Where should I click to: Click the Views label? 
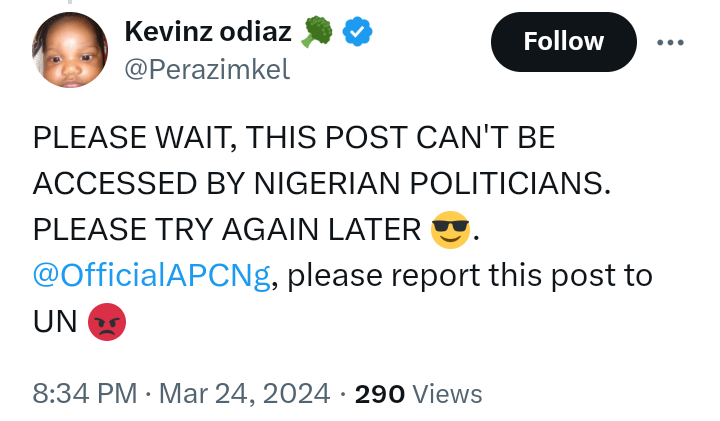[448, 394]
